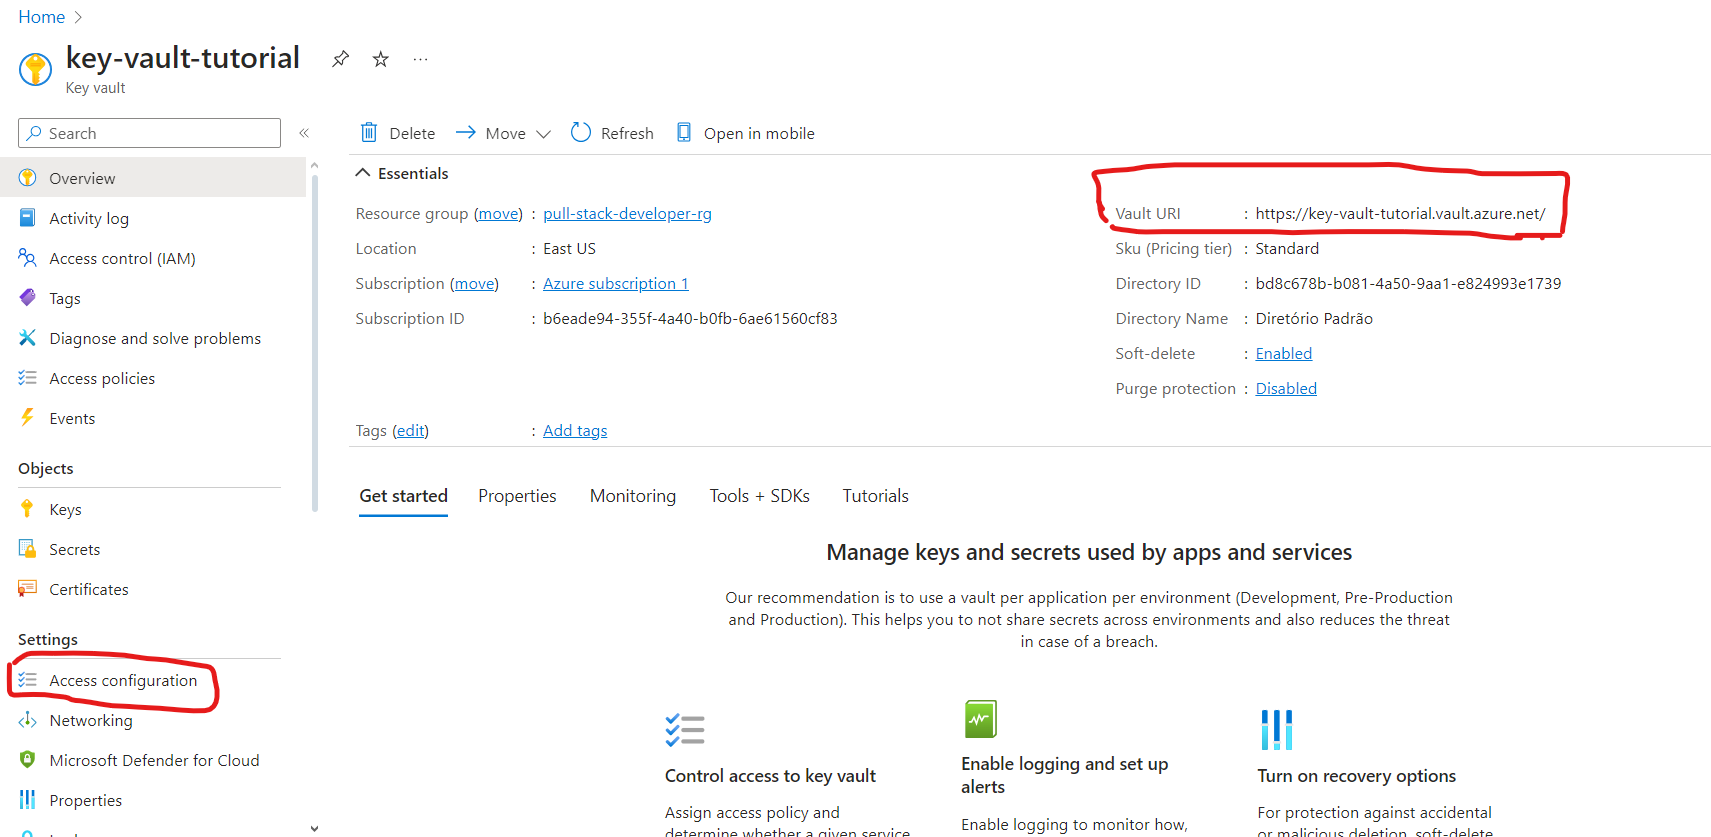This screenshot has width=1711, height=837.
Task: Click the Add tags link
Action: 575,431
